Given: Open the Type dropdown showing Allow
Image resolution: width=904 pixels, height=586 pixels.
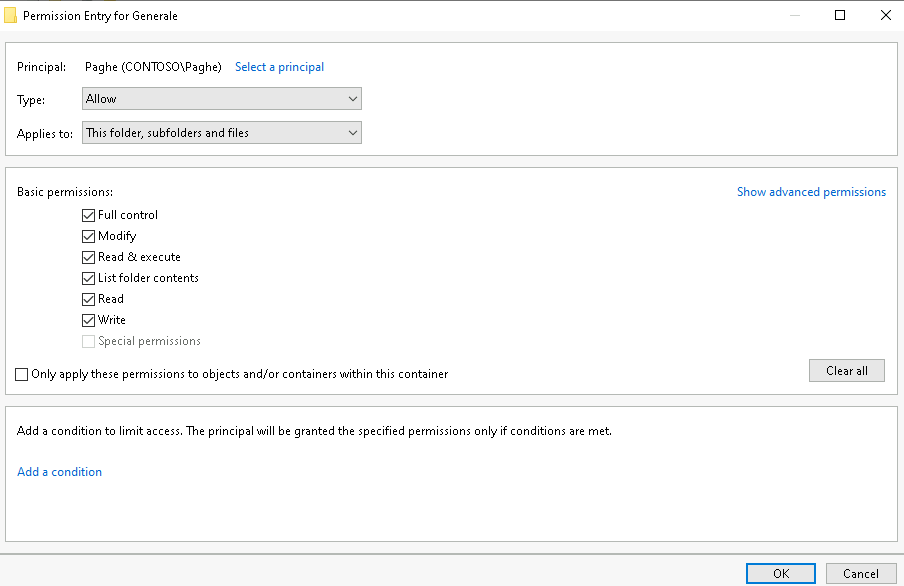Looking at the screenshot, I should click(222, 99).
